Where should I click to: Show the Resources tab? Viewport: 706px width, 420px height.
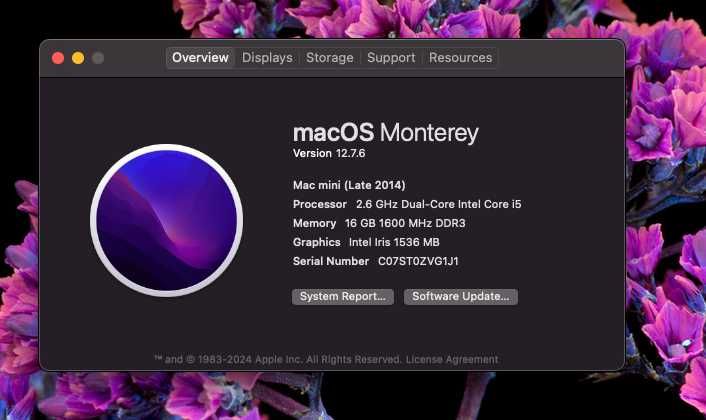tap(460, 58)
